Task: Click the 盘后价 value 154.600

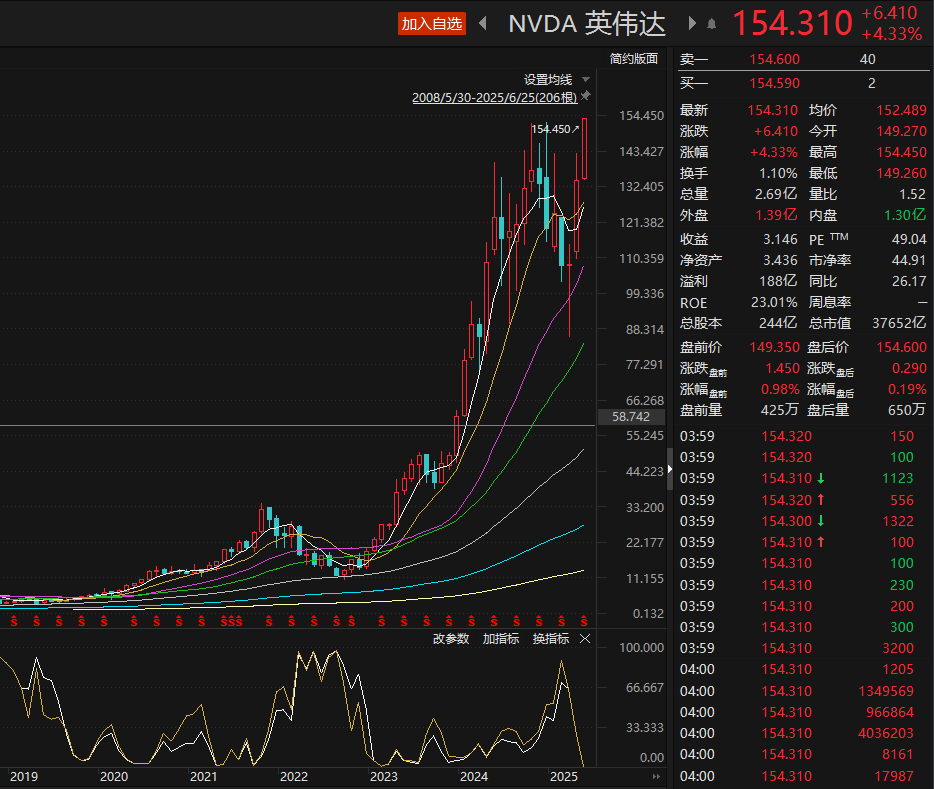Action: pyautogui.click(x=901, y=347)
